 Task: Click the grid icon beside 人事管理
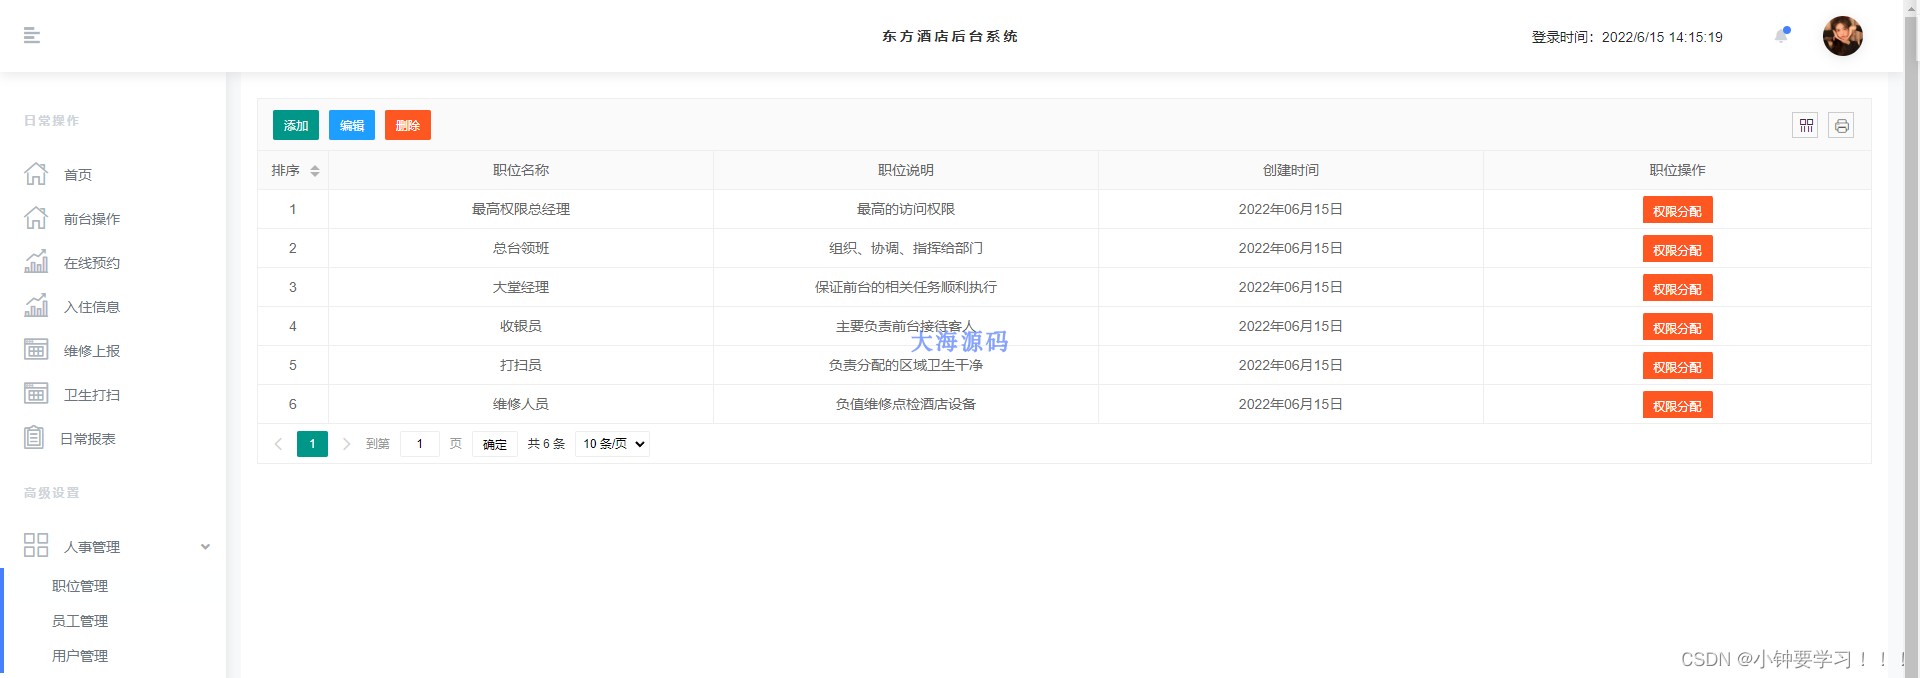[36, 545]
